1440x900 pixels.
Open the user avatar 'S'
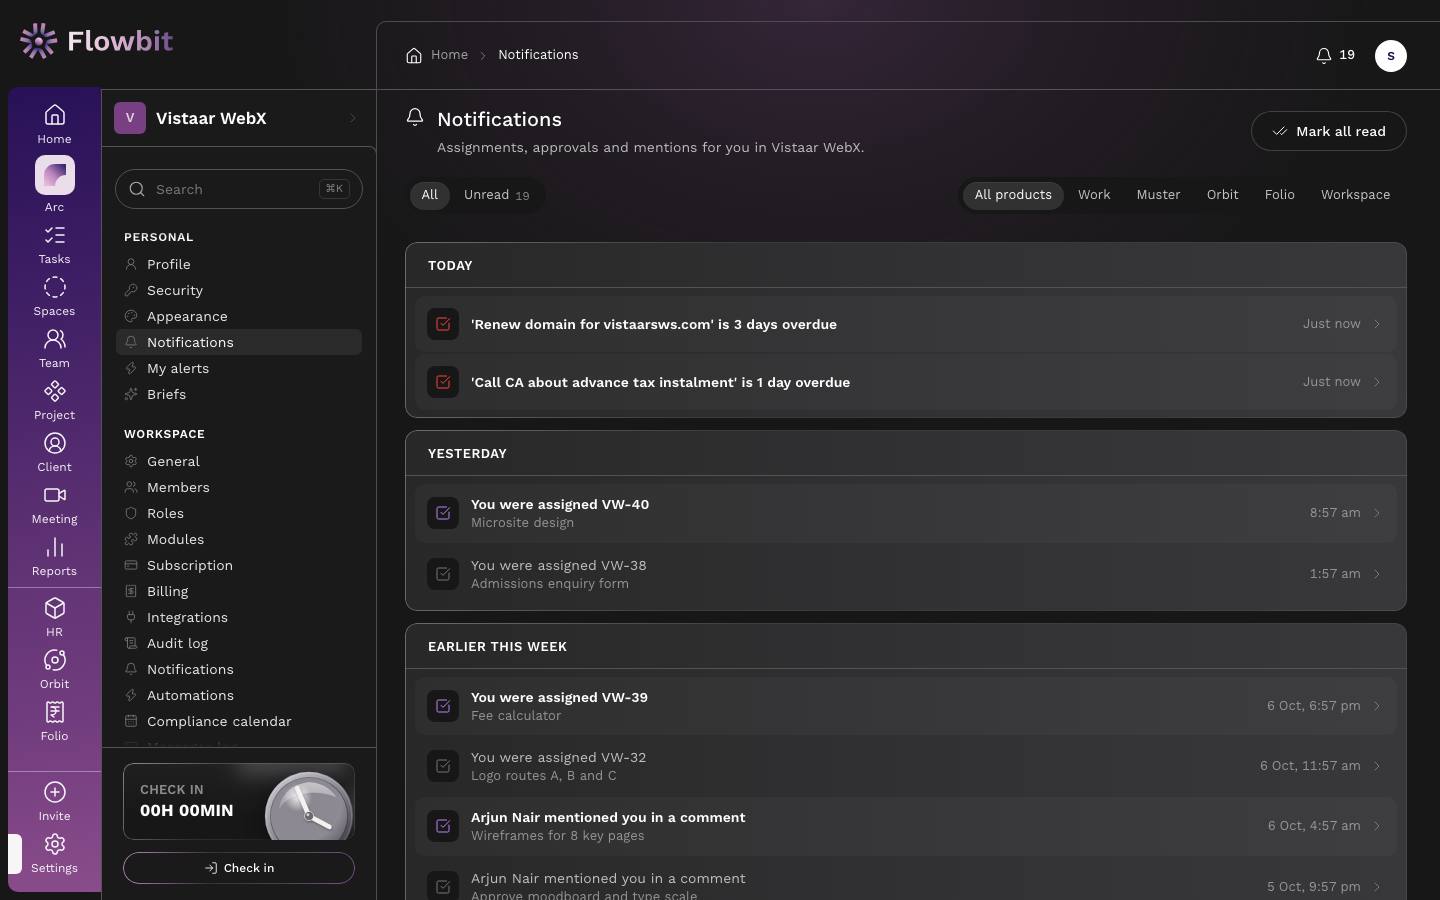[1390, 56]
